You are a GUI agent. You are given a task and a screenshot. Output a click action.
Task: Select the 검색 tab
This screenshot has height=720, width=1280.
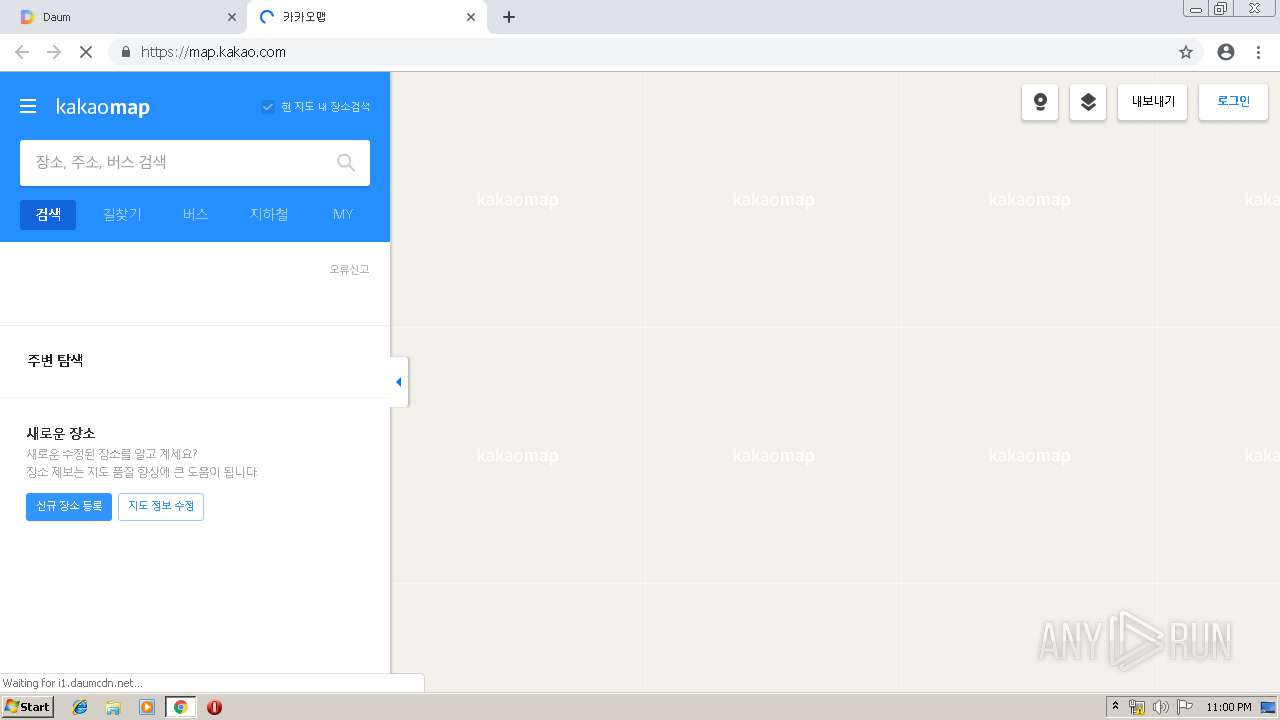(x=48, y=214)
